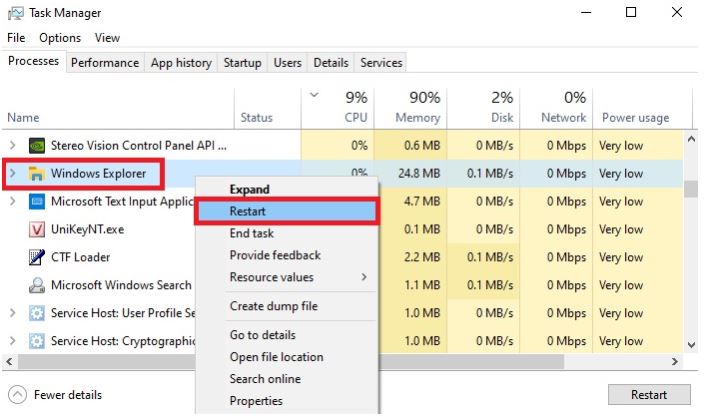Click the Service Host: User Profile gear icon
The height and width of the screenshot is (416, 709).
37,313
